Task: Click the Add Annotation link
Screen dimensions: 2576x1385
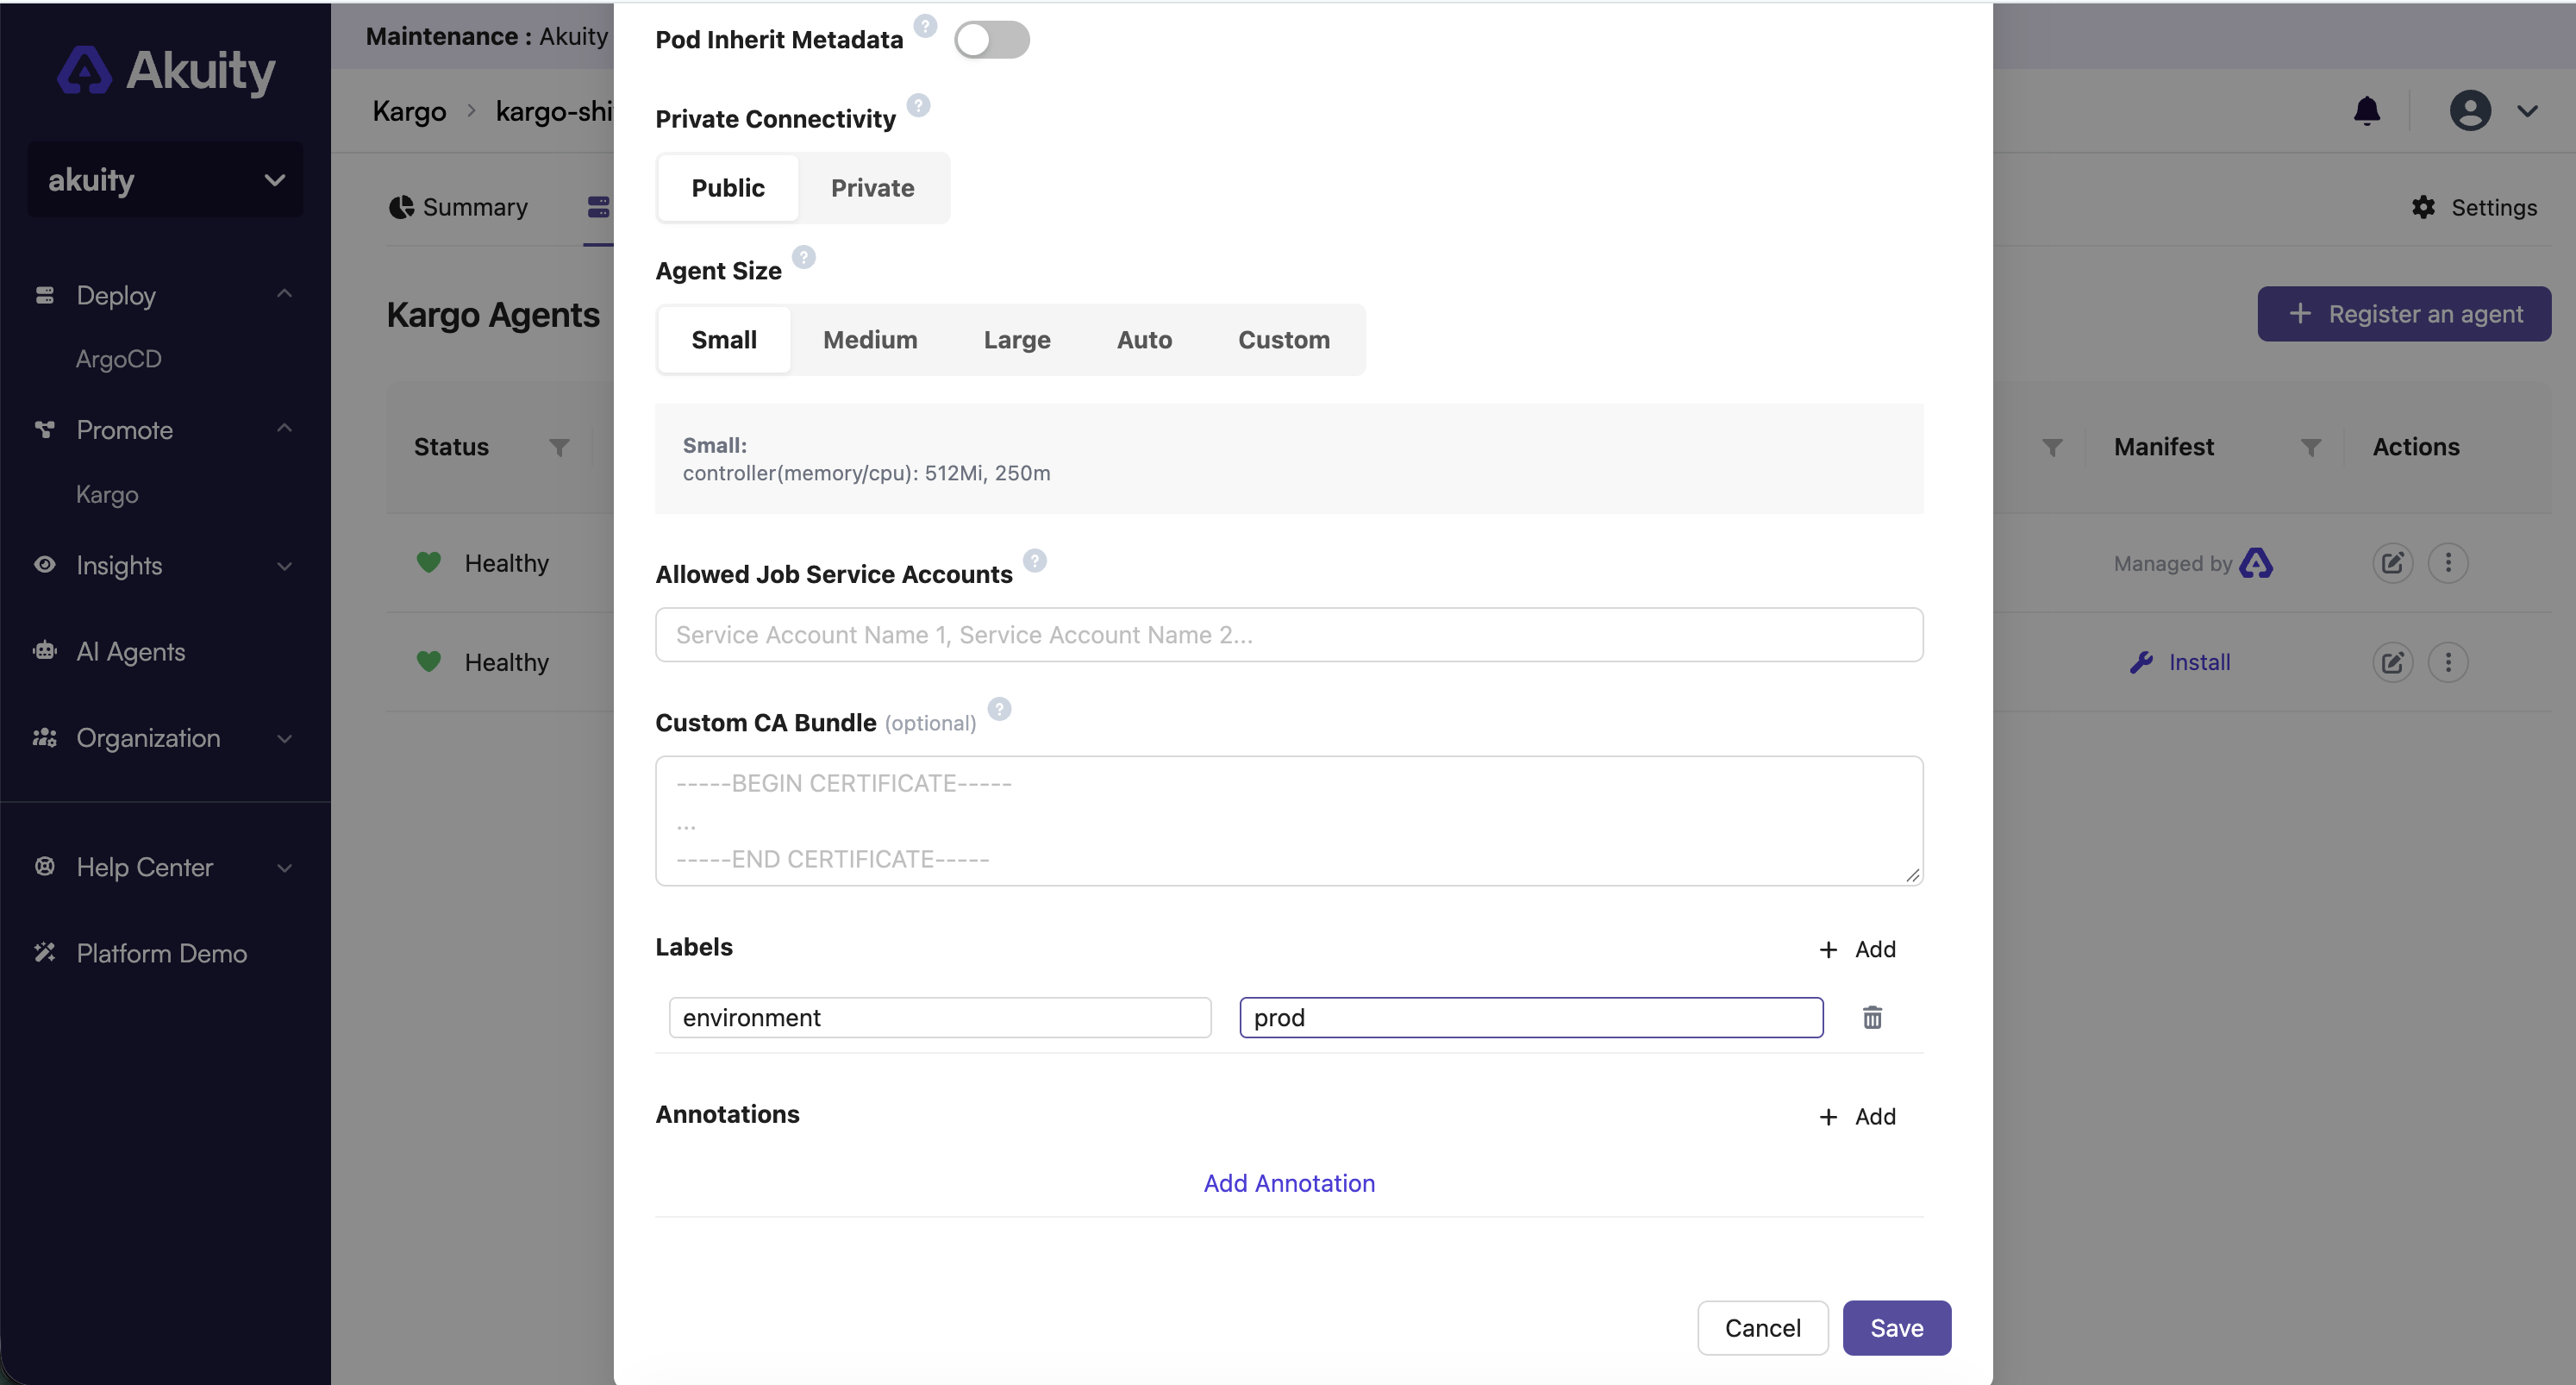Action: pyautogui.click(x=1289, y=1183)
